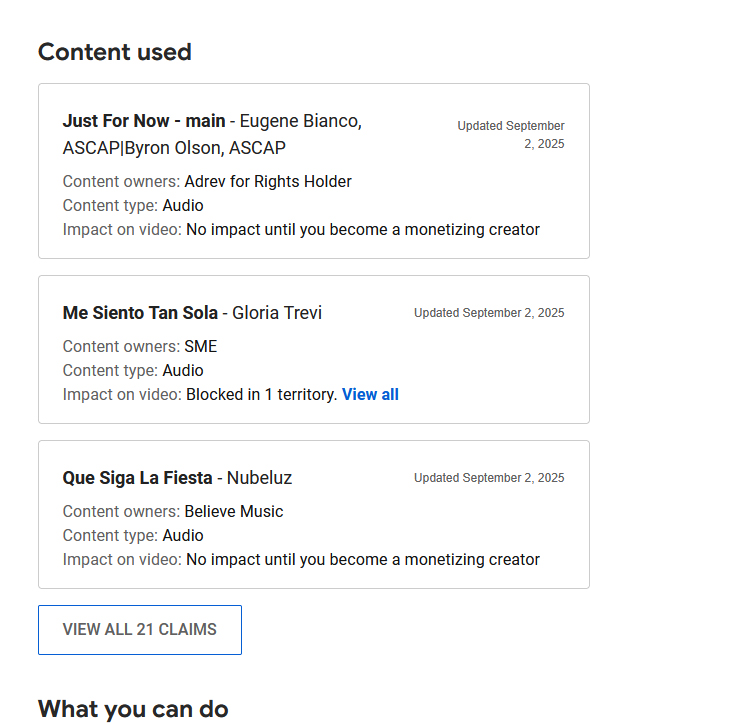
Task: Click the Nubeluz artist name
Action: (x=259, y=478)
